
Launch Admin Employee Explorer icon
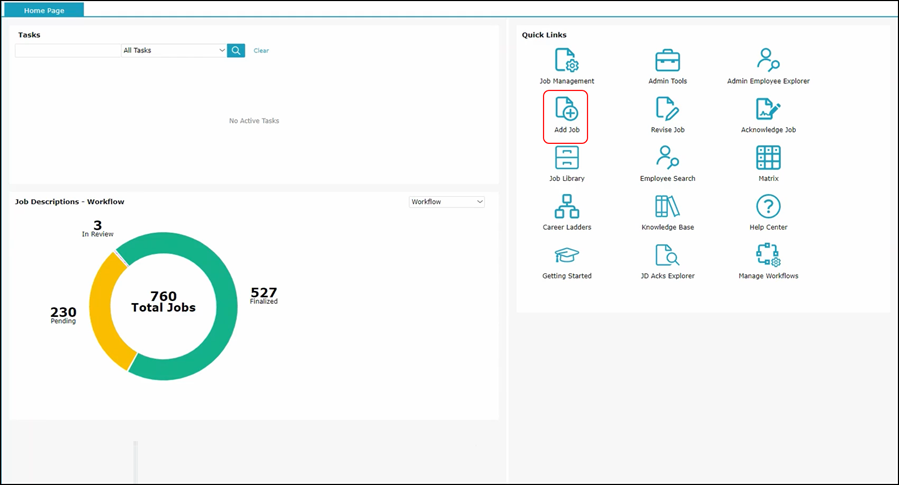tap(768, 60)
